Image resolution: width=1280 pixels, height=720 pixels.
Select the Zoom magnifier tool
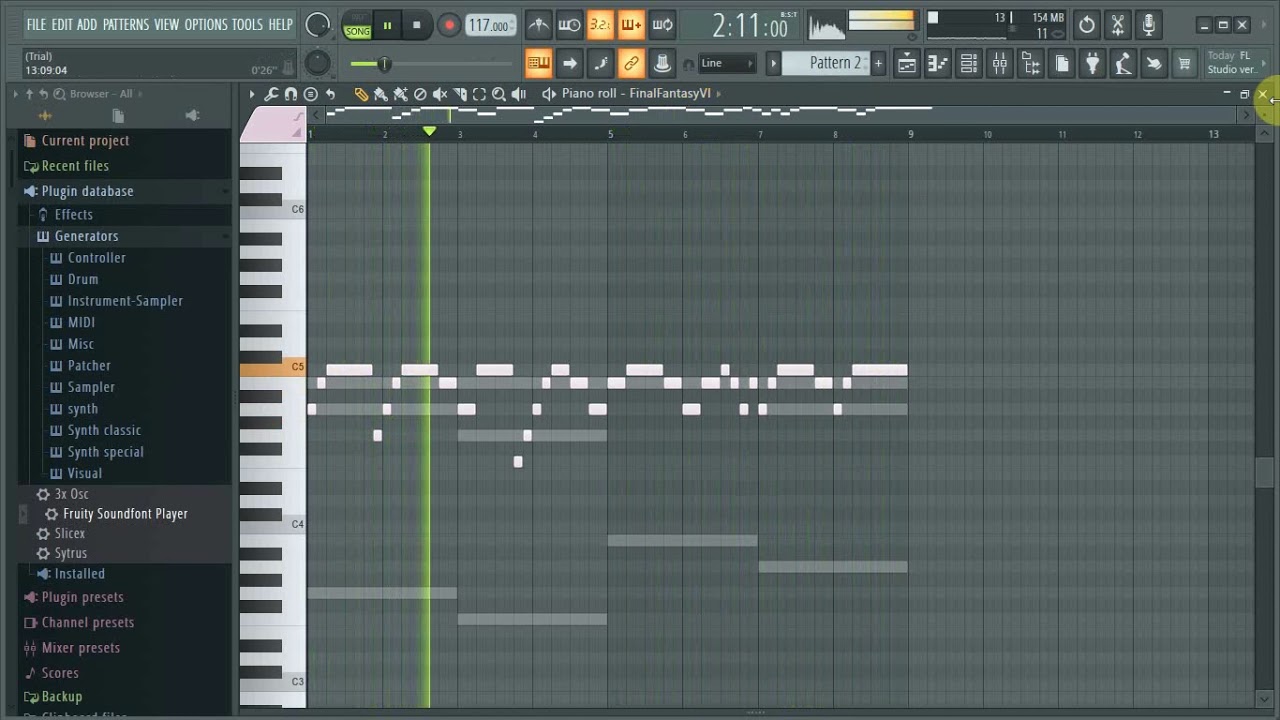click(x=499, y=94)
